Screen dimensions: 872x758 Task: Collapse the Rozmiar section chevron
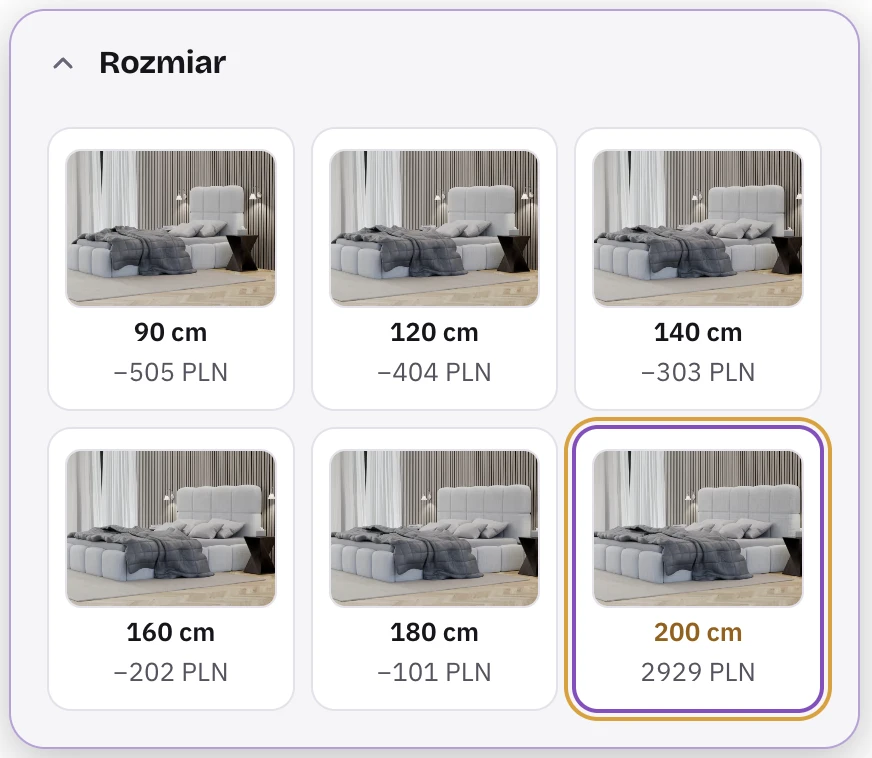(63, 63)
